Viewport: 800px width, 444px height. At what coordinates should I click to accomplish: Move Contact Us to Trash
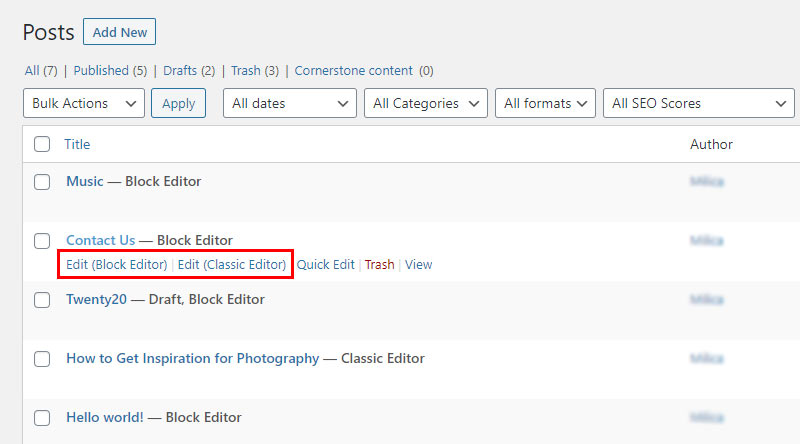click(x=379, y=264)
